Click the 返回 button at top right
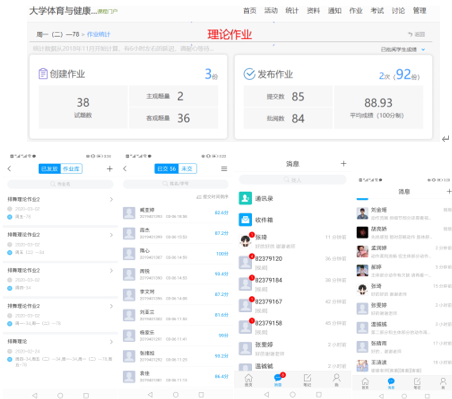This screenshot has width=452, height=399. (417, 34)
